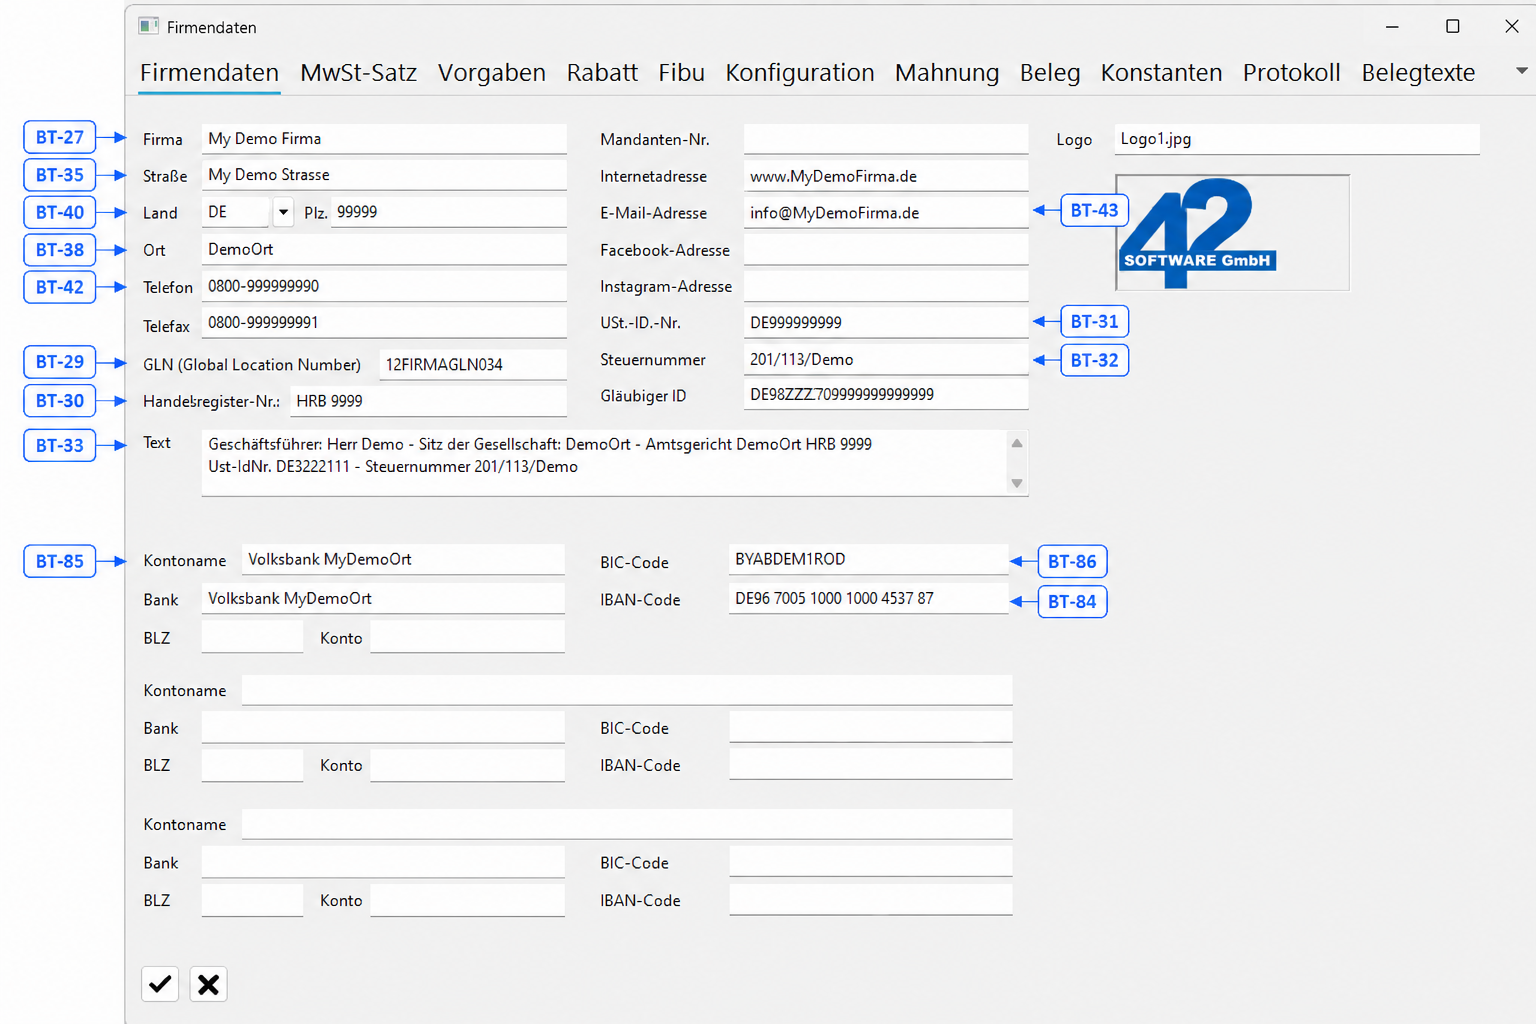Edit the BIC-Code field BYABDEM1ROD
This screenshot has height=1024, width=1536.
(x=869, y=559)
